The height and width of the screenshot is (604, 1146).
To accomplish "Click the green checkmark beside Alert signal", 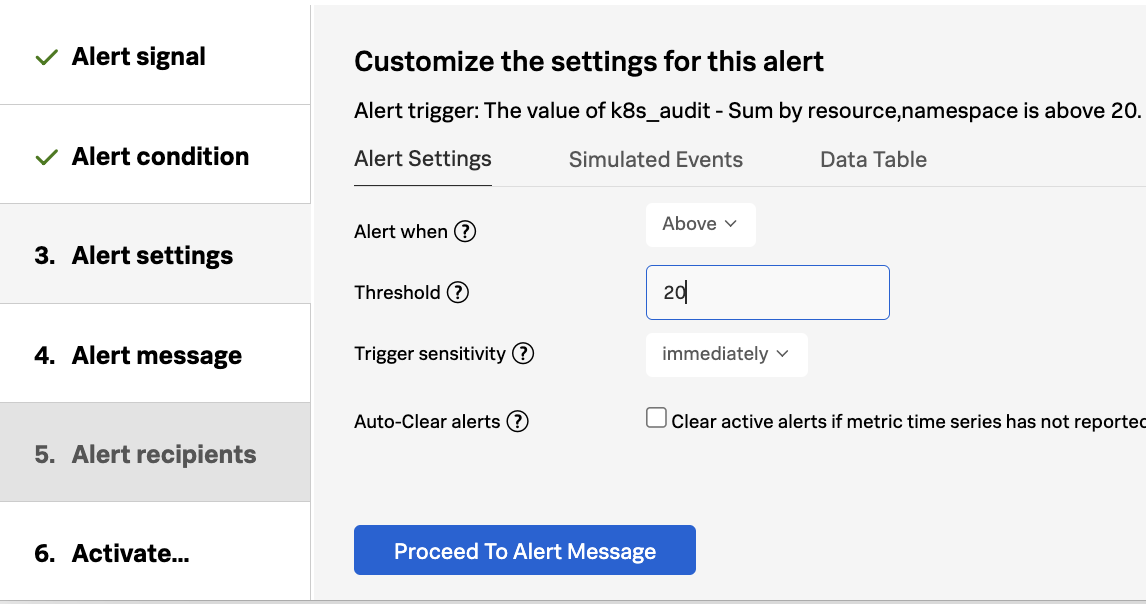I will tap(46, 58).
